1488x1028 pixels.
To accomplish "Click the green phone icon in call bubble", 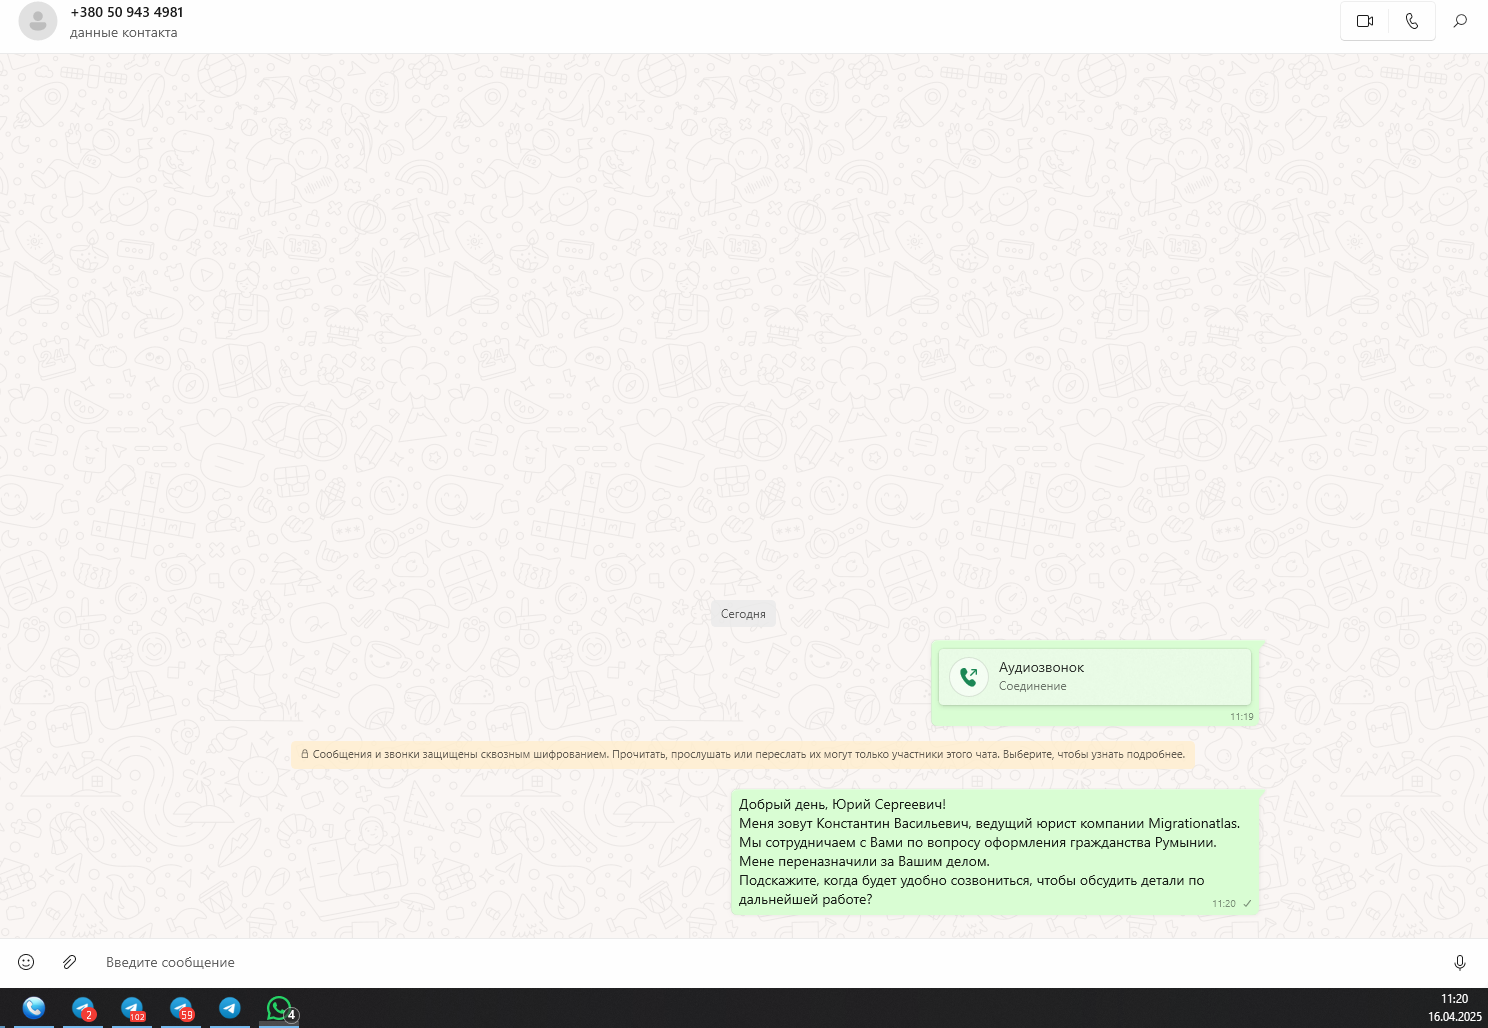I will [968, 677].
